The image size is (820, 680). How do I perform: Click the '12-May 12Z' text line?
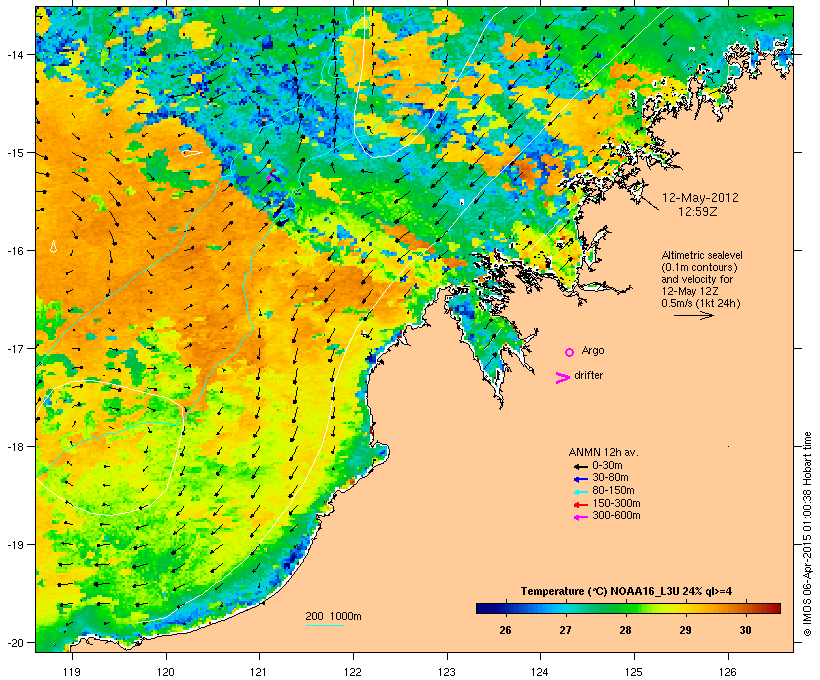click(x=690, y=291)
